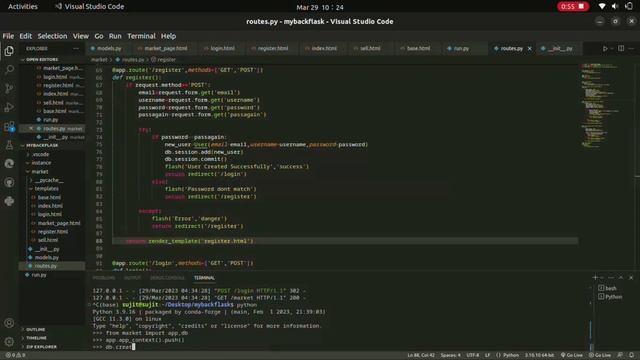Close the routes.py editor tab
Screen dimensions: 640x360
pos(530,48)
